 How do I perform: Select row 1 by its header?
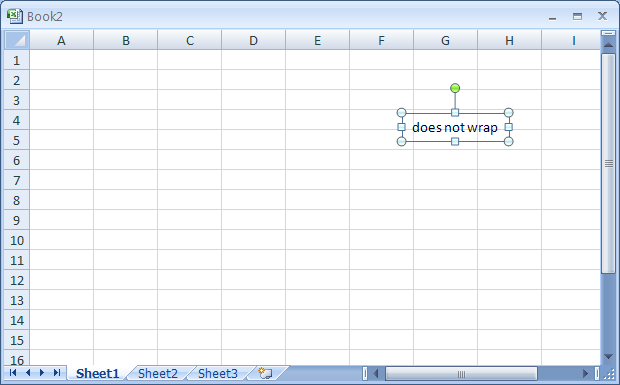point(17,60)
